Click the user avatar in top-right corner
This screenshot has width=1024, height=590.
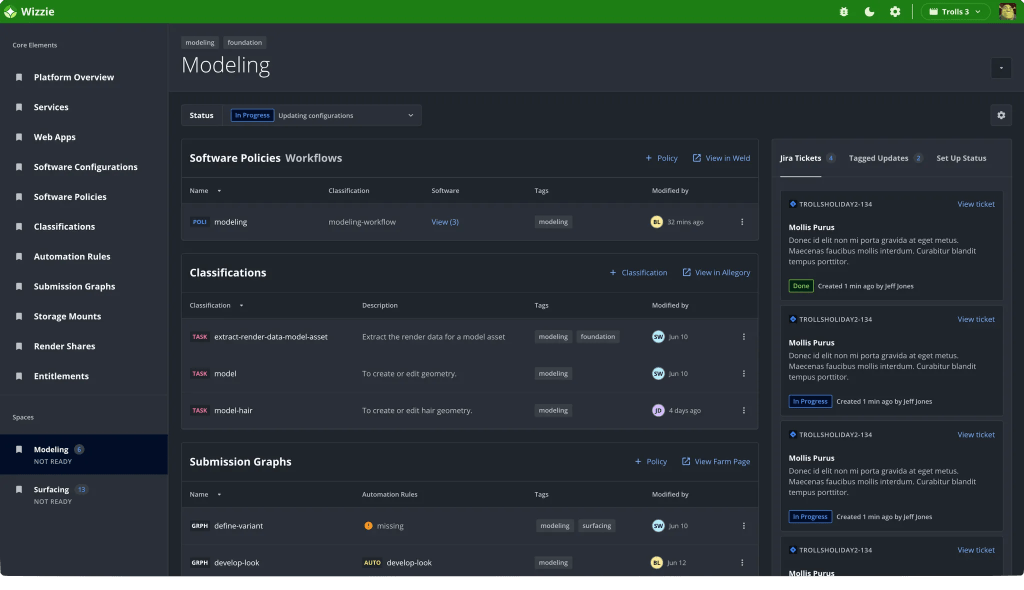tap(1007, 12)
